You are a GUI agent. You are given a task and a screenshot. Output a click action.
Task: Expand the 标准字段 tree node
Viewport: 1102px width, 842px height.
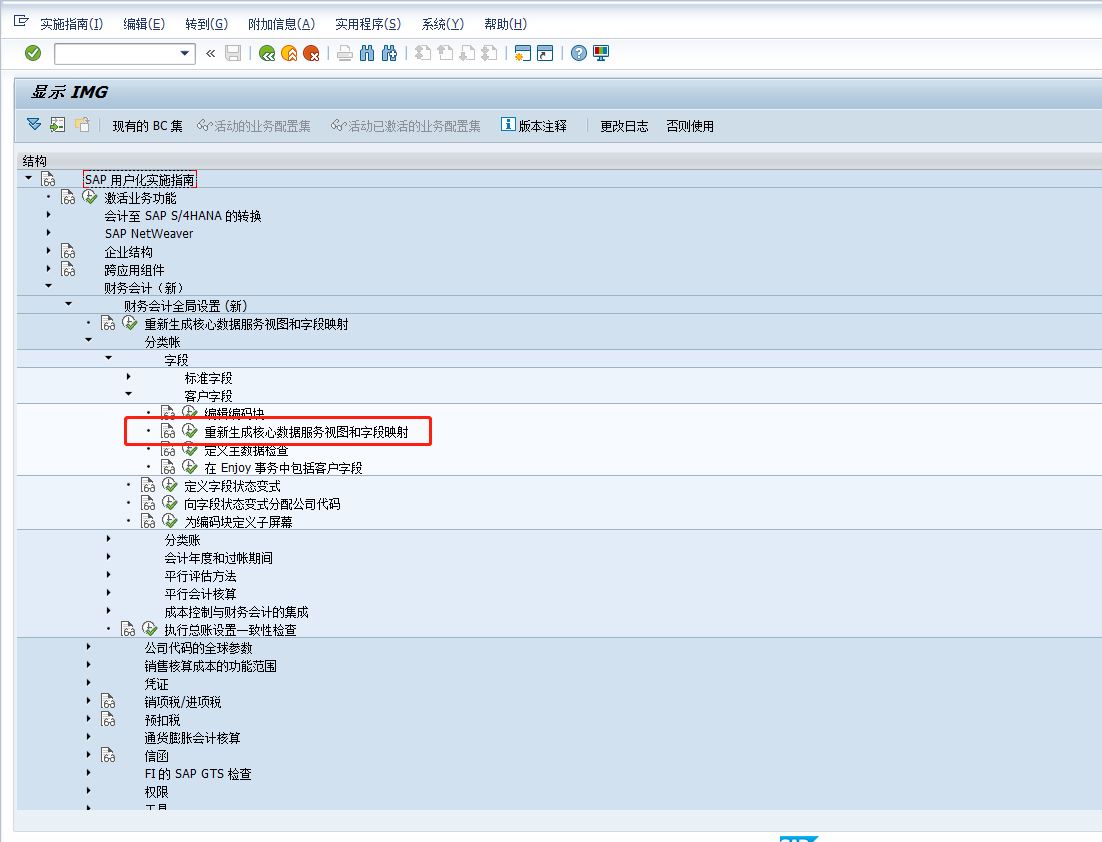127,378
